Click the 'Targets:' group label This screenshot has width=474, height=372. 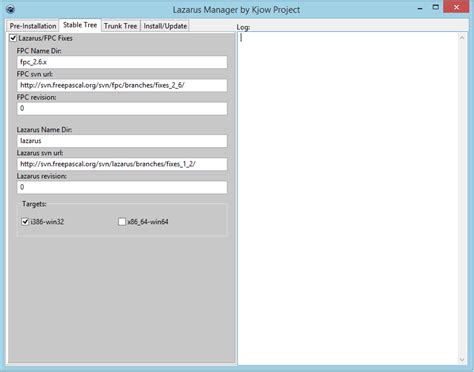[x=34, y=204]
